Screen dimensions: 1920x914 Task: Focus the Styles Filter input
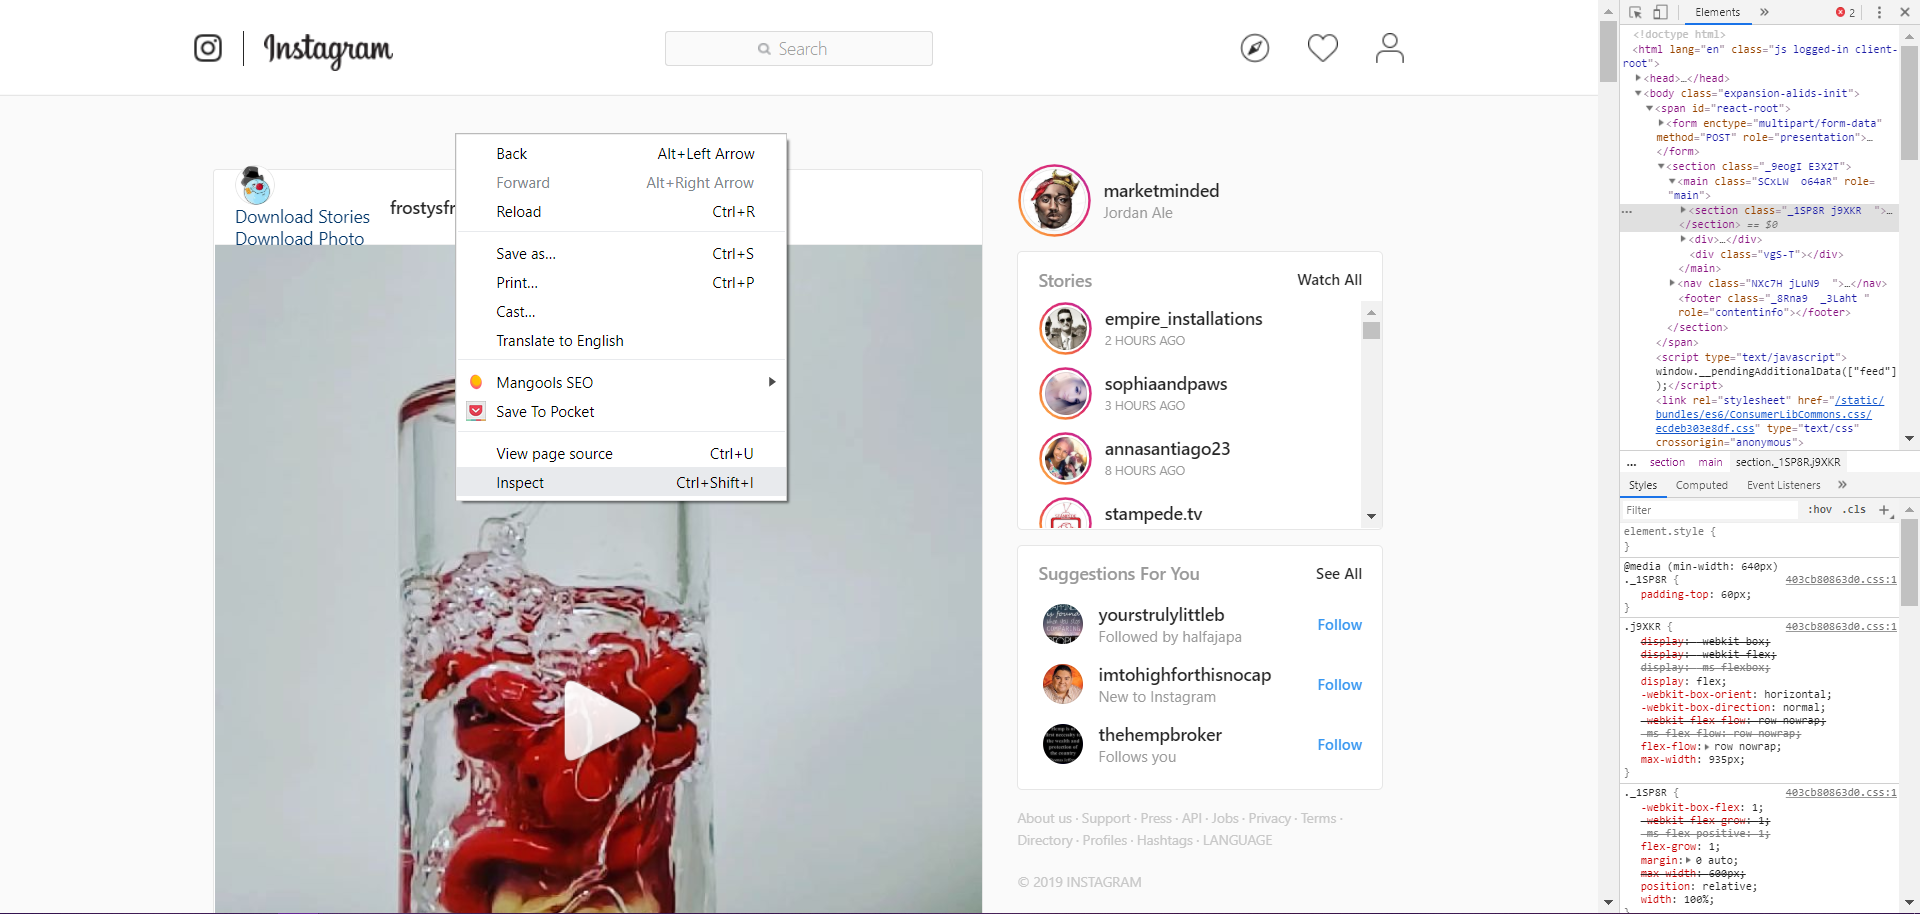pos(1710,510)
